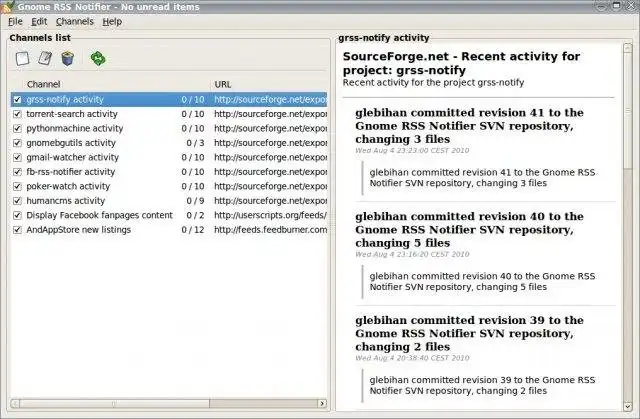Image resolution: width=640 pixels, height=419 pixels.
Task: Click the delete channel trash icon
Action: 68,58
